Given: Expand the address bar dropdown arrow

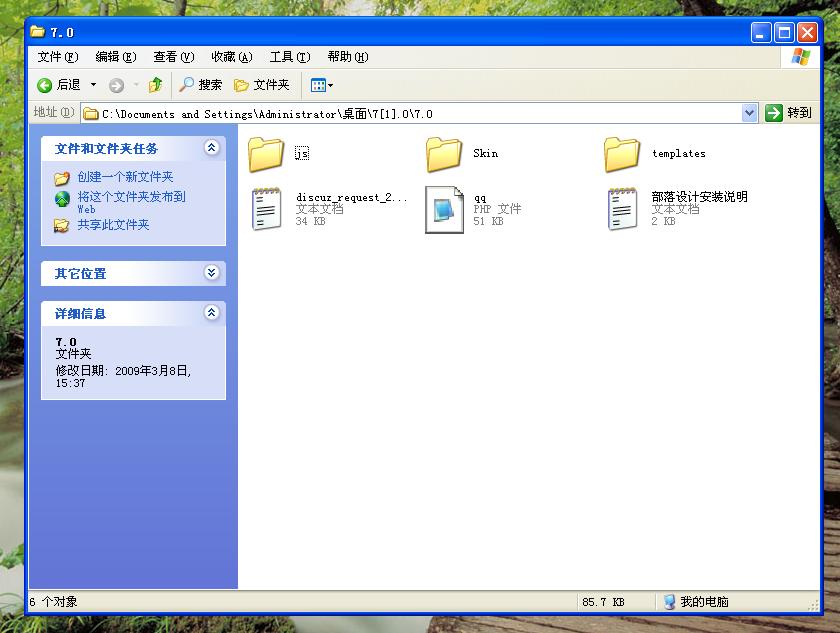Looking at the screenshot, I should (x=749, y=113).
